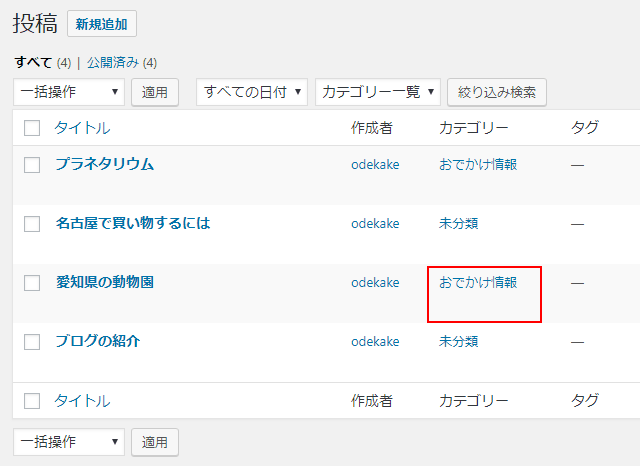
Task: Switch to the 公開済み filter view
Action: (114, 62)
